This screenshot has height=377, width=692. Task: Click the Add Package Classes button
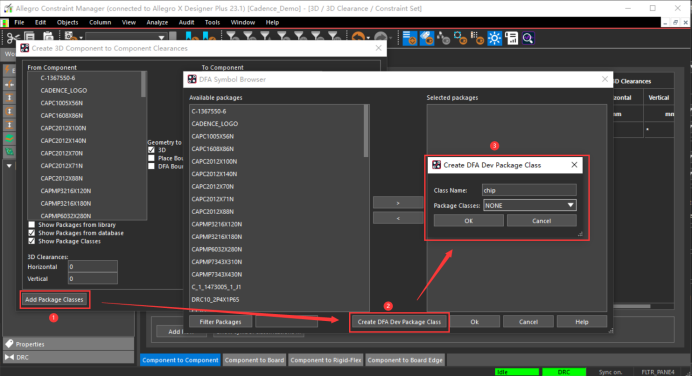click(x=54, y=300)
